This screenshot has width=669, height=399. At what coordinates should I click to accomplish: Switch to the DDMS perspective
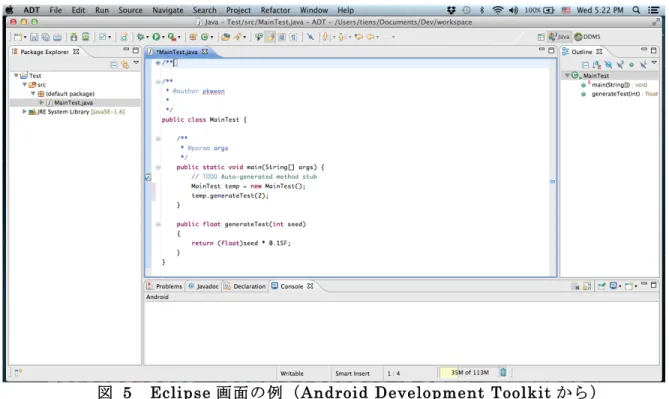(x=588, y=37)
